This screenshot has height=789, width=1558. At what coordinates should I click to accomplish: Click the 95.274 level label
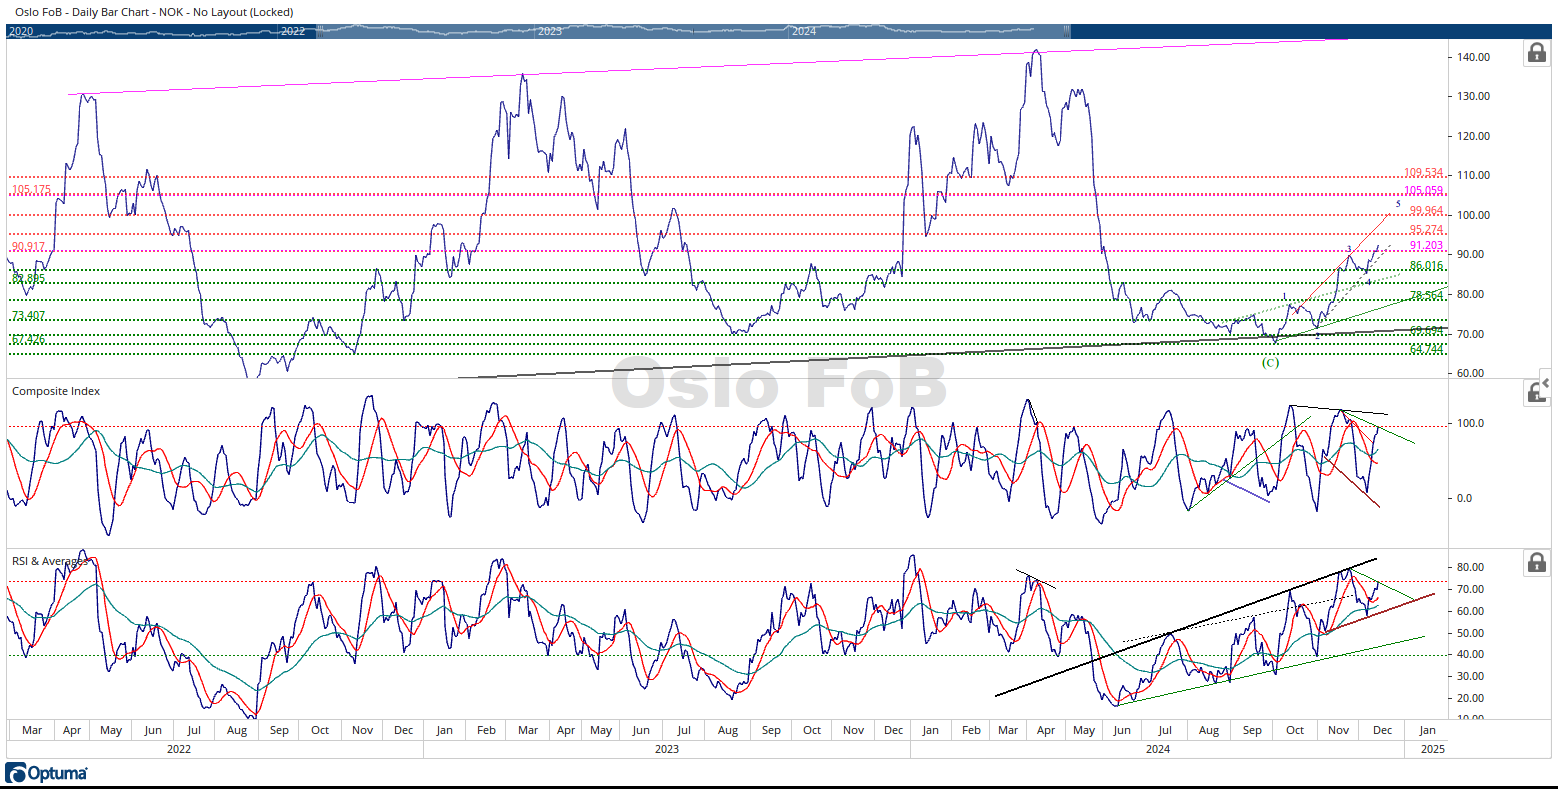tap(1426, 230)
